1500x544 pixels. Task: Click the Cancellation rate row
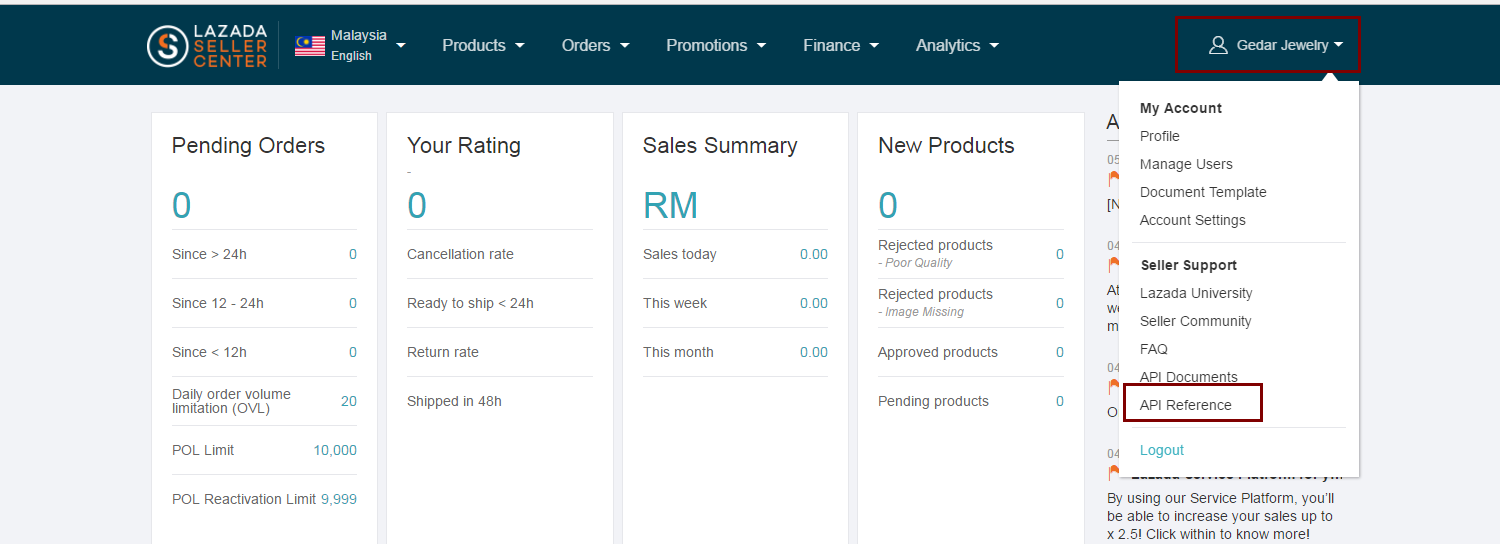click(500, 254)
